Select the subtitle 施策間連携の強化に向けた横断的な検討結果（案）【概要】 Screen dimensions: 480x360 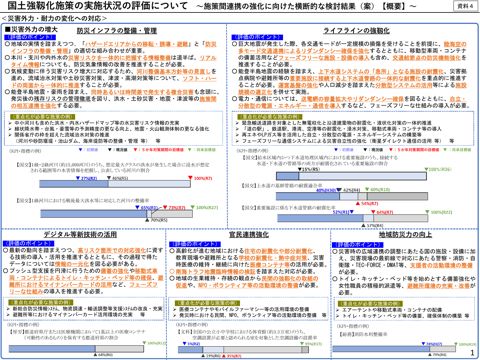coord(305,6)
